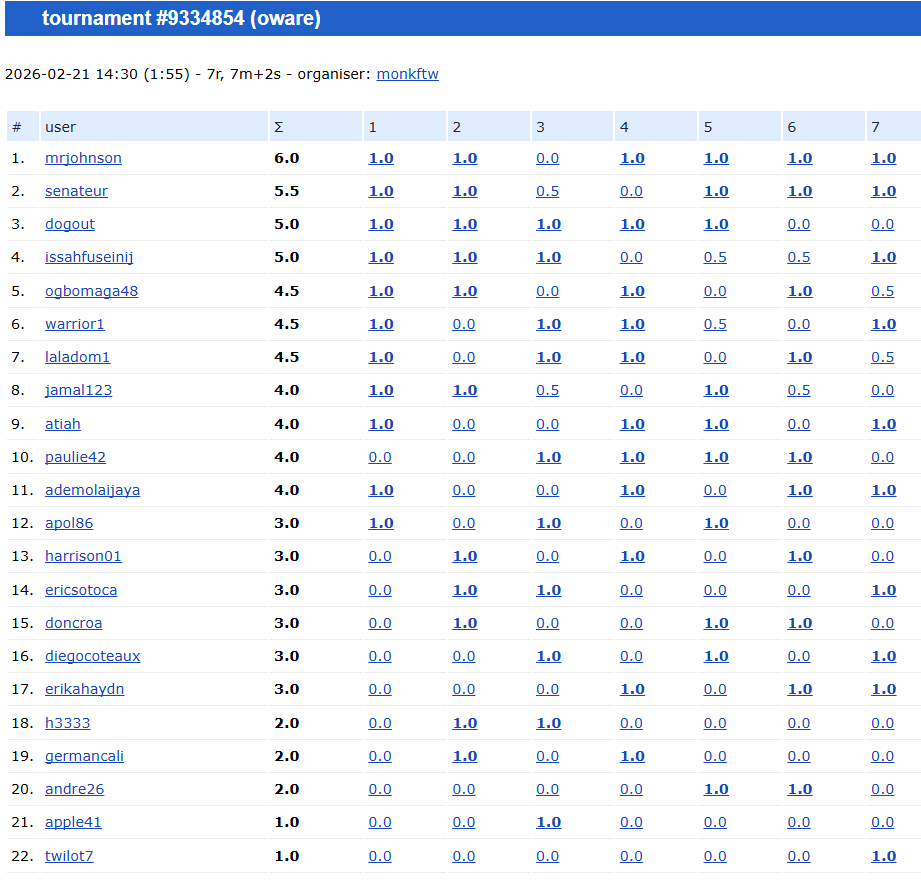Image resolution: width=921 pixels, height=886 pixels.
Task: Open dogout's player page
Action: pos(70,224)
